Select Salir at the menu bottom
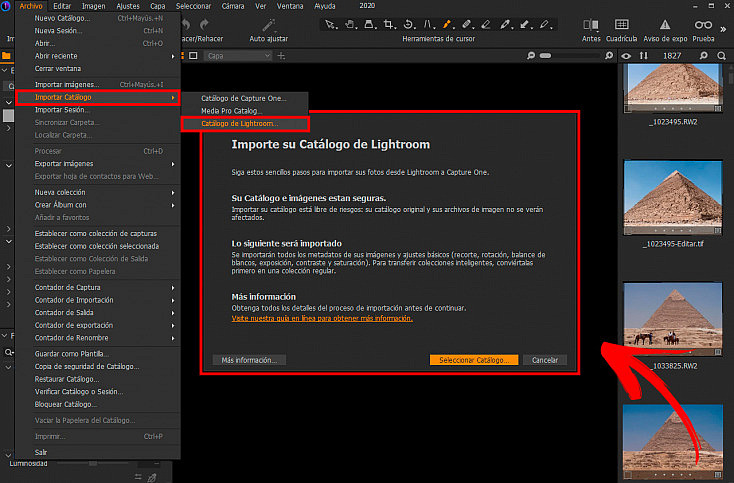The height and width of the screenshot is (483, 734). 98,452
